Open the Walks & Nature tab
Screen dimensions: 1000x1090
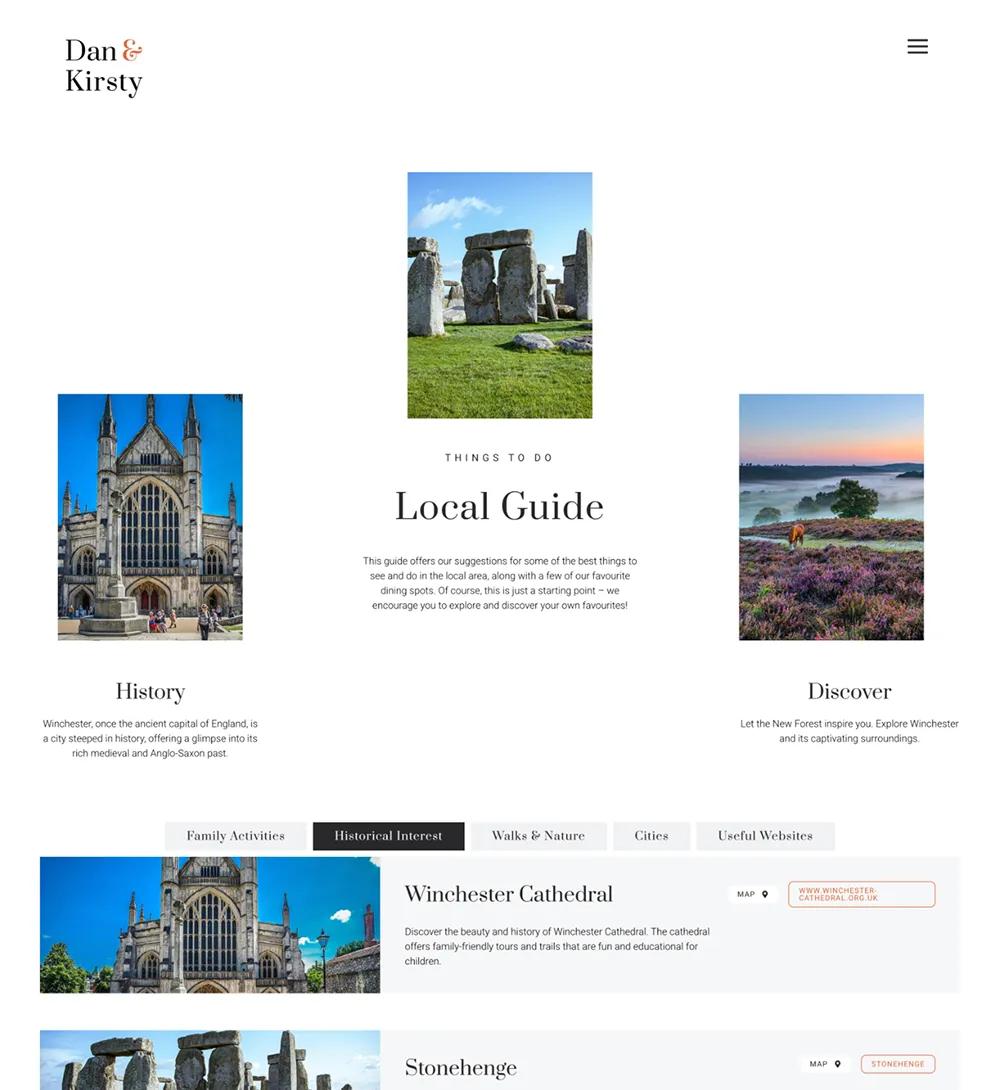[538, 836]
